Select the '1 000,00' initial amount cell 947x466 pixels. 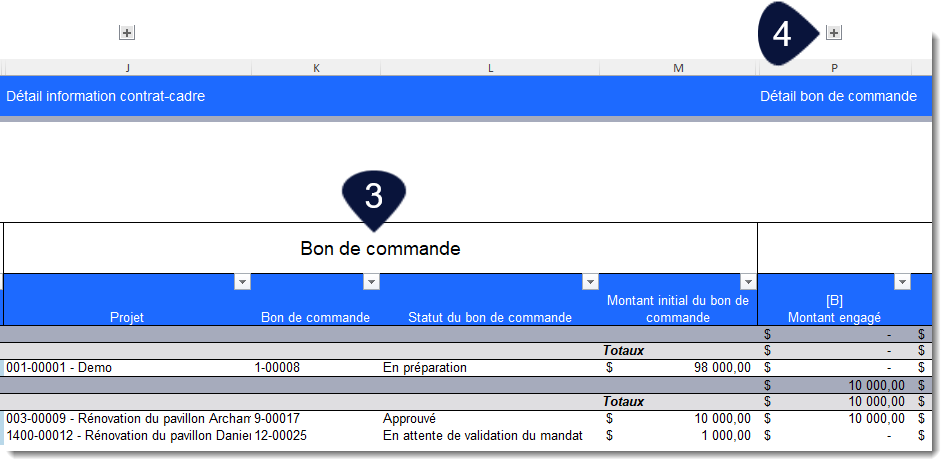point(678,435)
